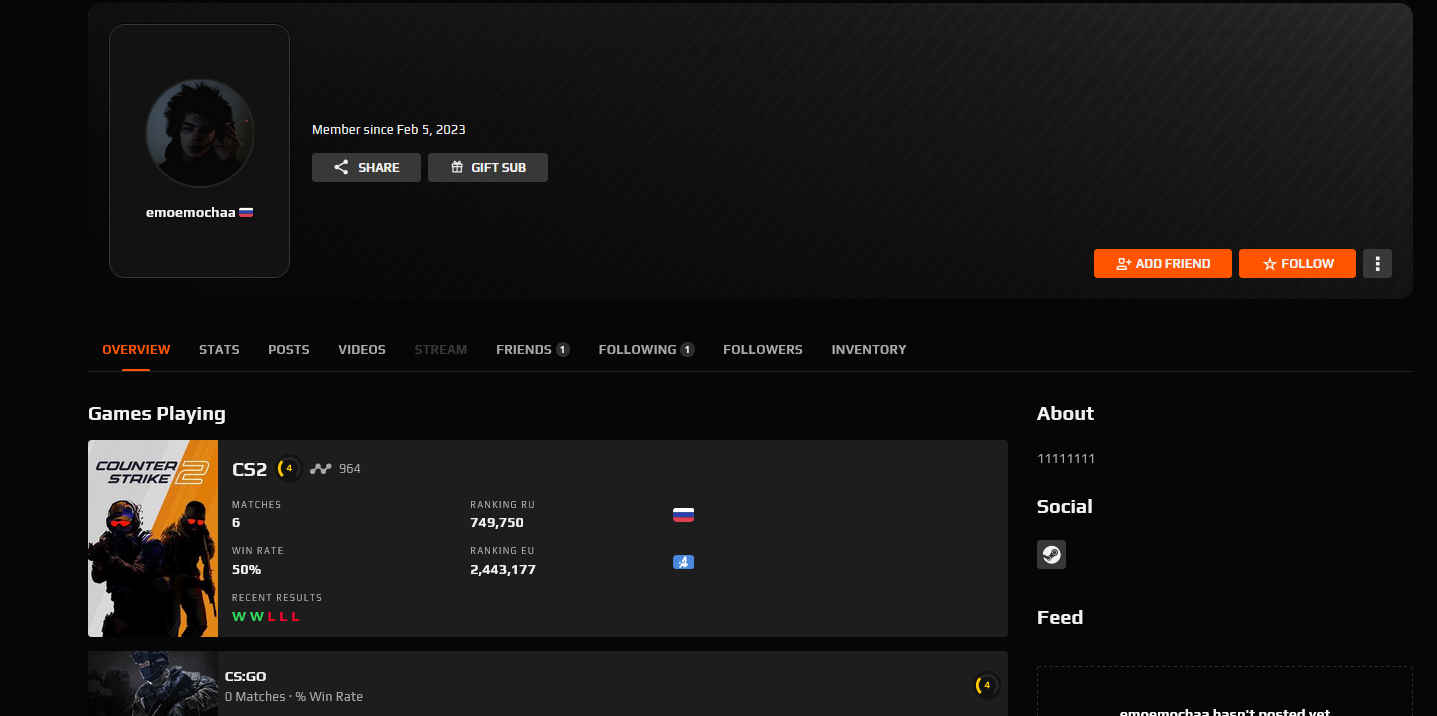
Task: Click the Feed heading
Action: [1060, 617]
